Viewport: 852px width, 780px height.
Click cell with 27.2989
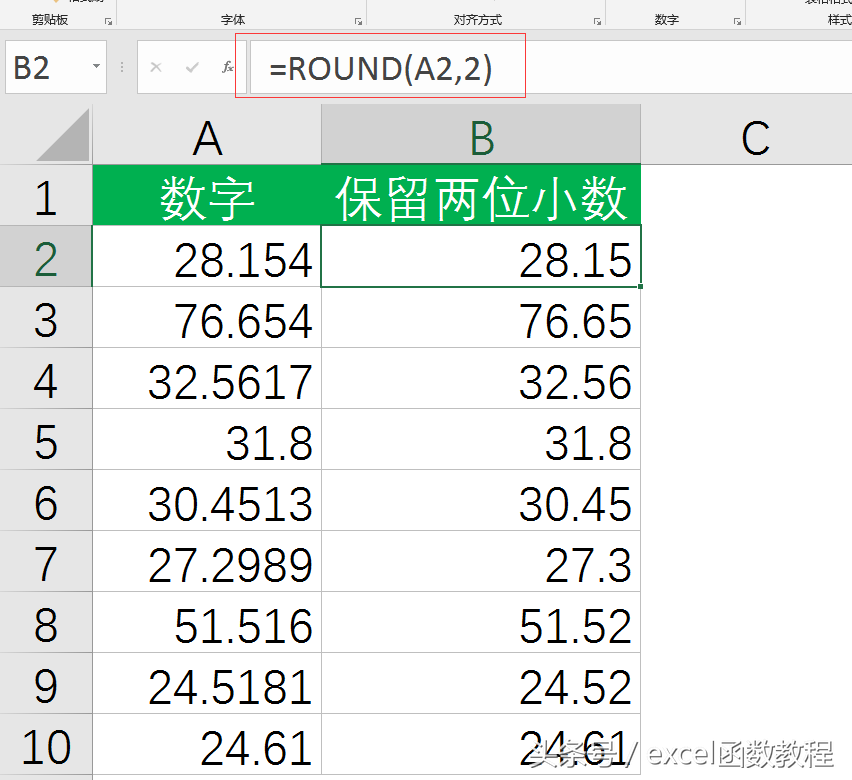(207, 561)
